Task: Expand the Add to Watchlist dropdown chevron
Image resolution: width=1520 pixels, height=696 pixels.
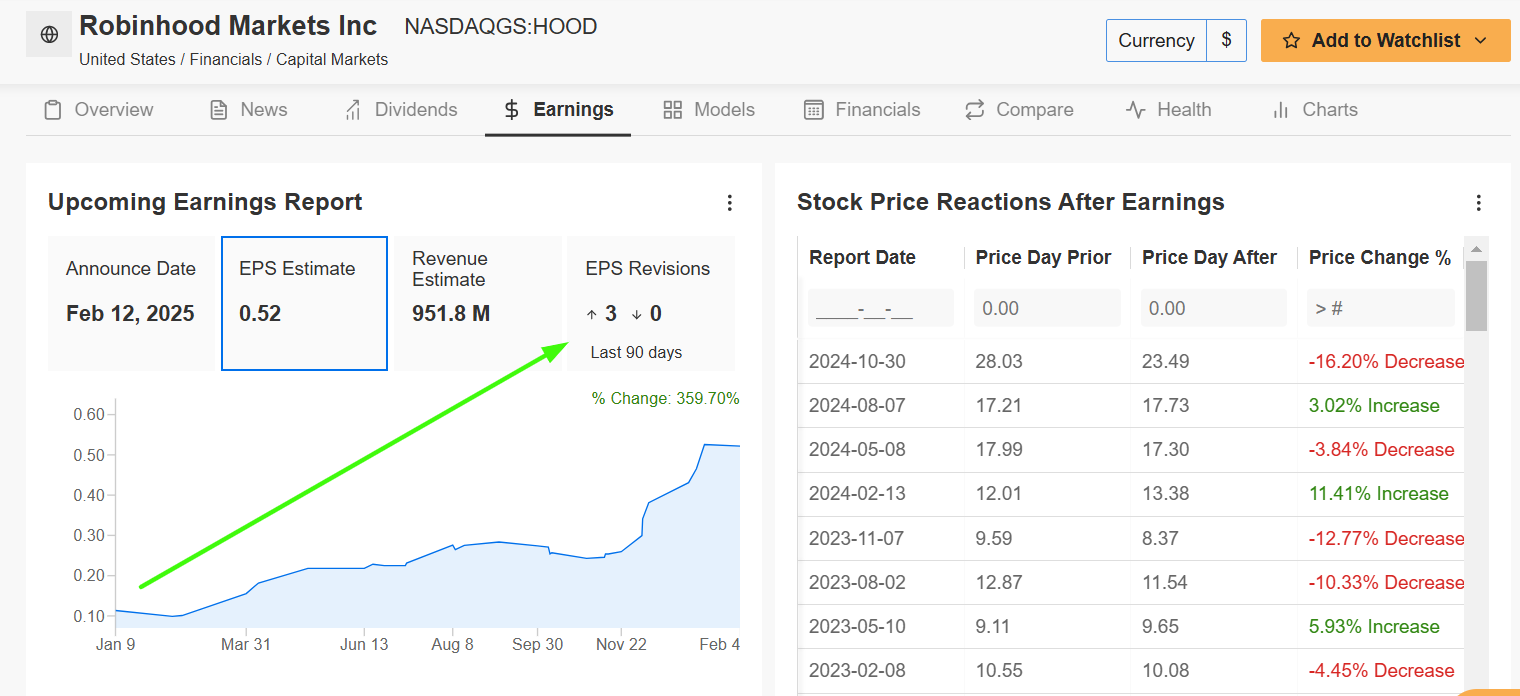Action: click(x=1481, y=41)
